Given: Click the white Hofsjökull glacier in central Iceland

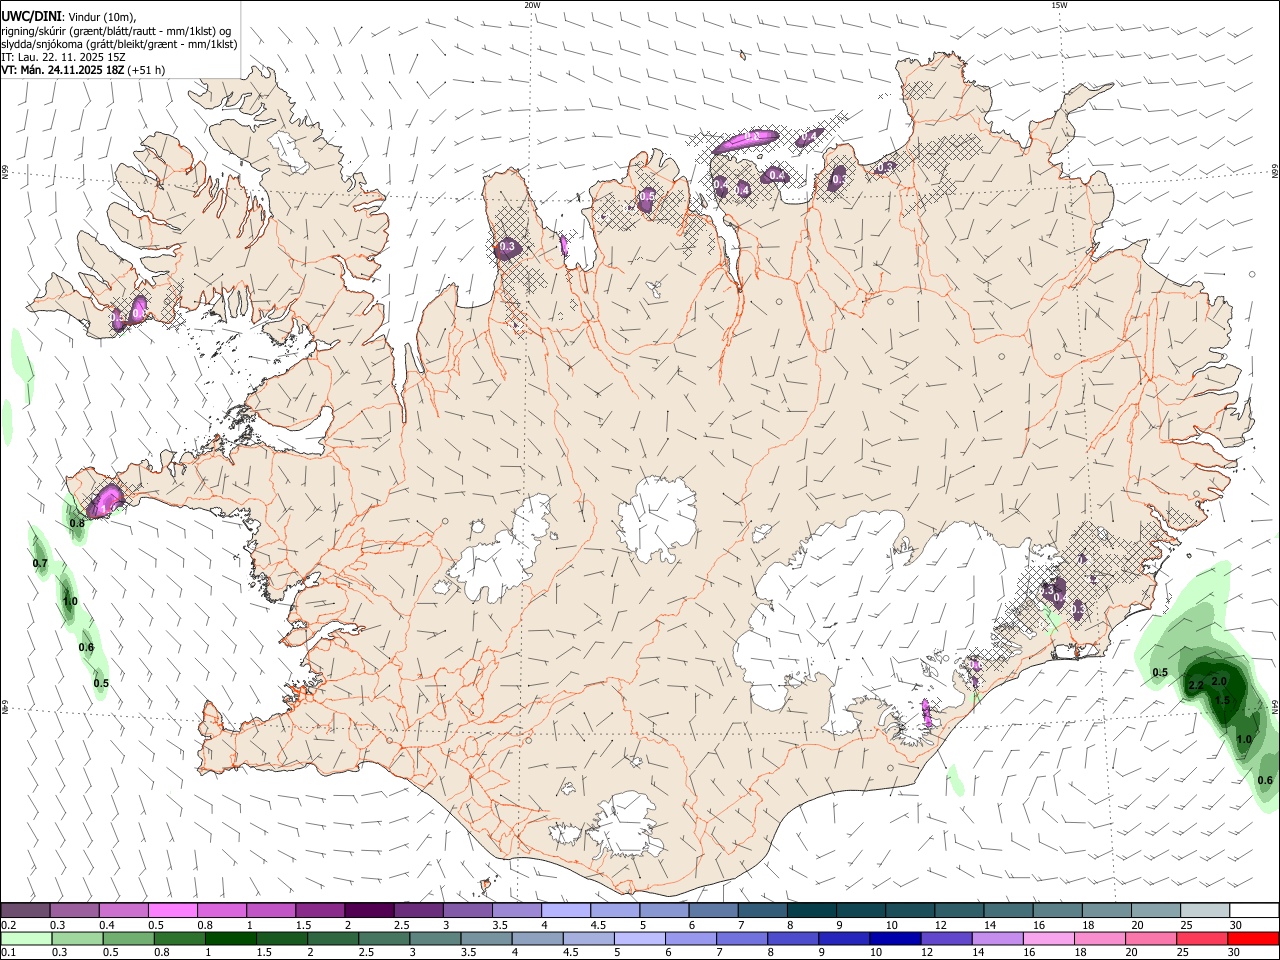Looking at the screenshot, I should pyautogui.click(x=657, y=518).
